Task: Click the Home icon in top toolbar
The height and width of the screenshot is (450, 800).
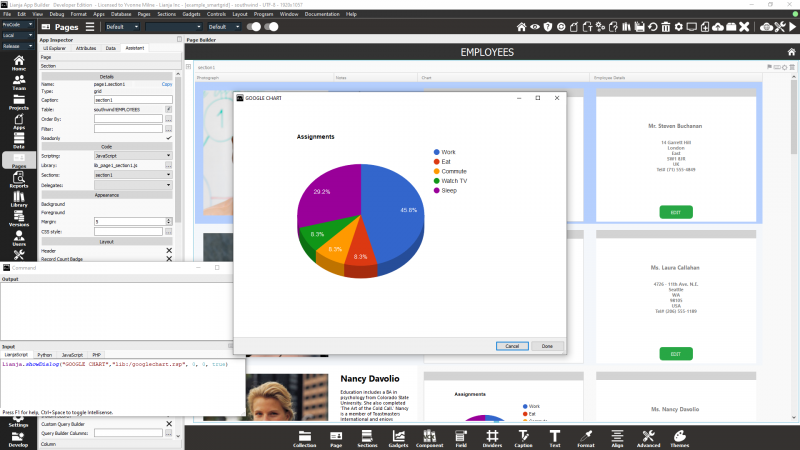Action: click(x=521, y=27)
